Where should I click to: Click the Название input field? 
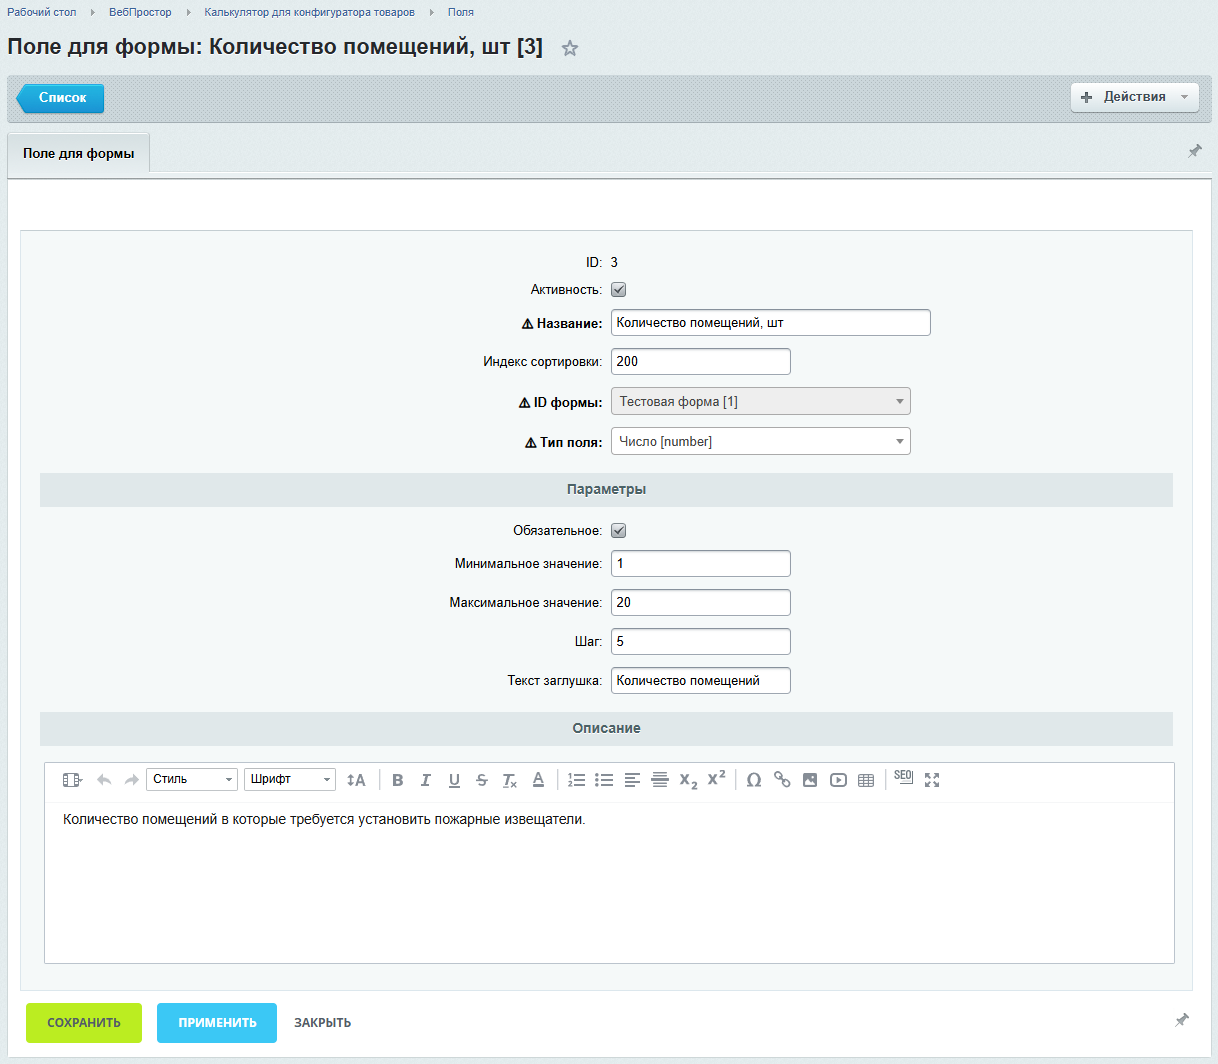(x=771, y=322)
